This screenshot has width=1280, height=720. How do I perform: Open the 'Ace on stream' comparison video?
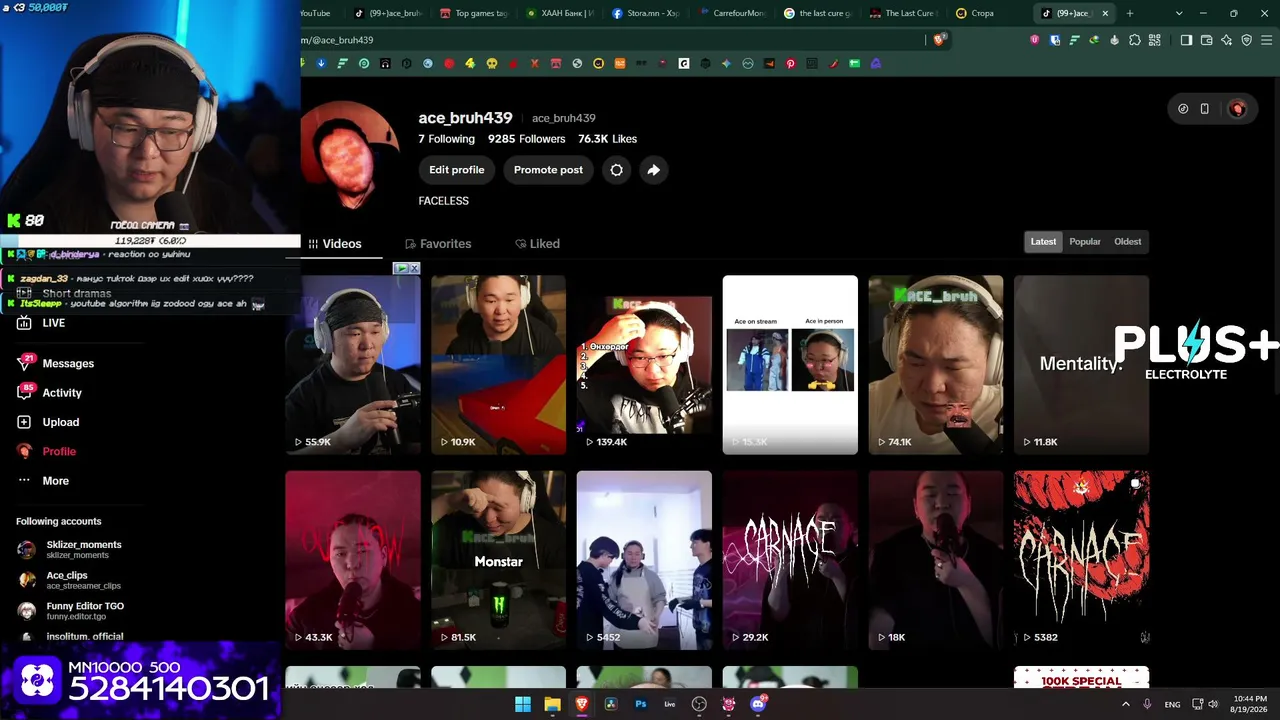click(790, 365)
